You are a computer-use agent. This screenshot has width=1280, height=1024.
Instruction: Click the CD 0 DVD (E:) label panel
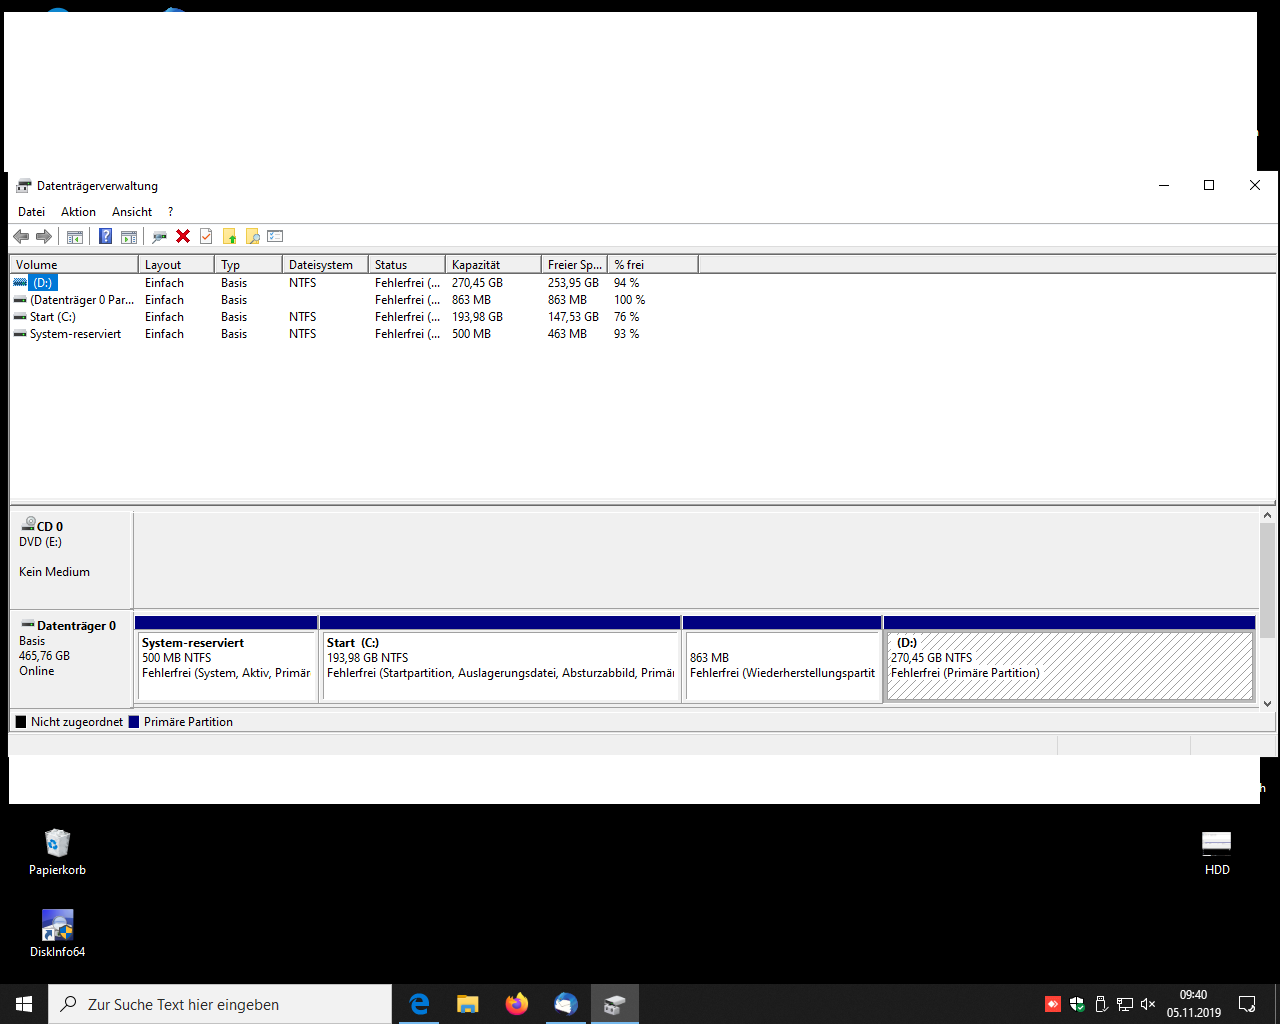click(71, 559)
